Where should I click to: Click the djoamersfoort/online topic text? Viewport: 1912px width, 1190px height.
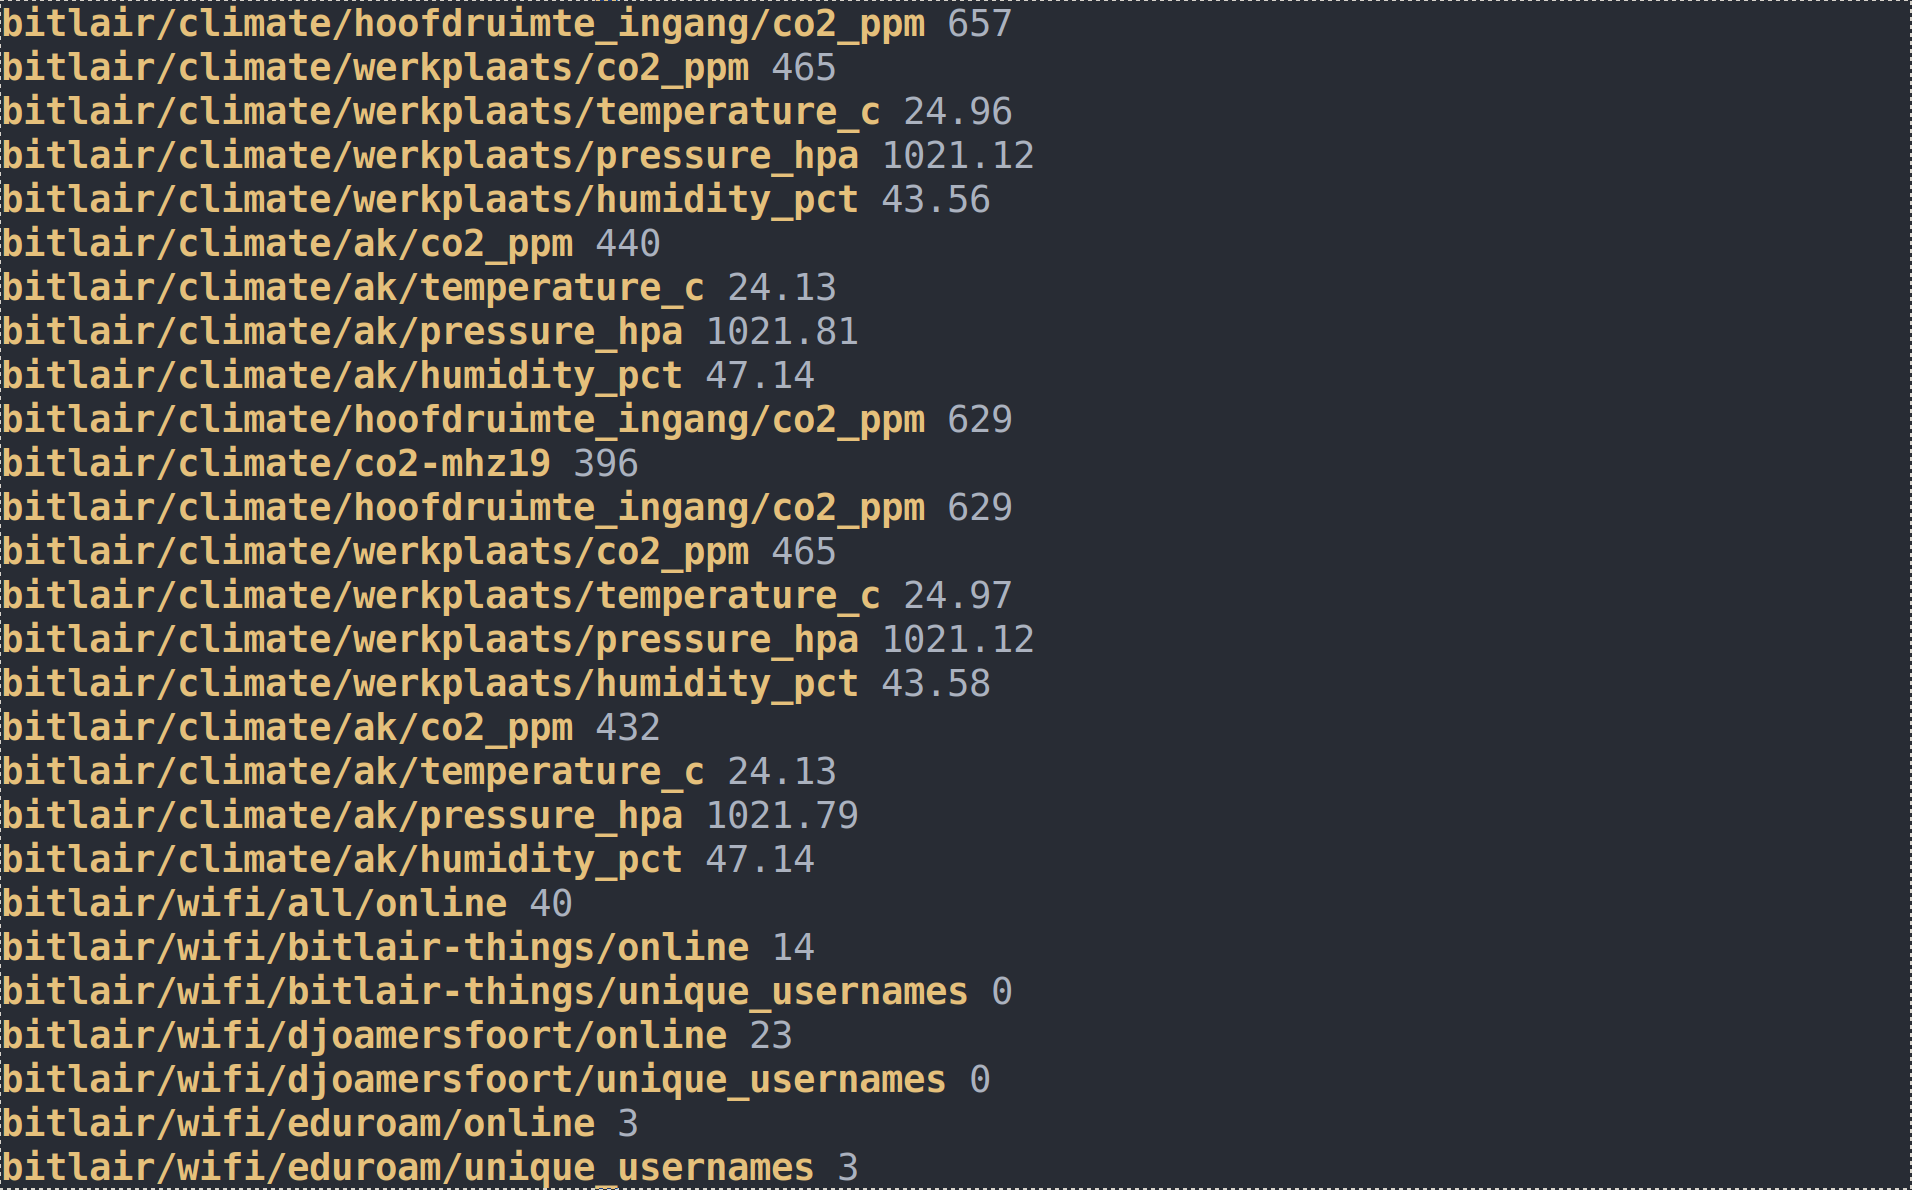pos(364,1036)
